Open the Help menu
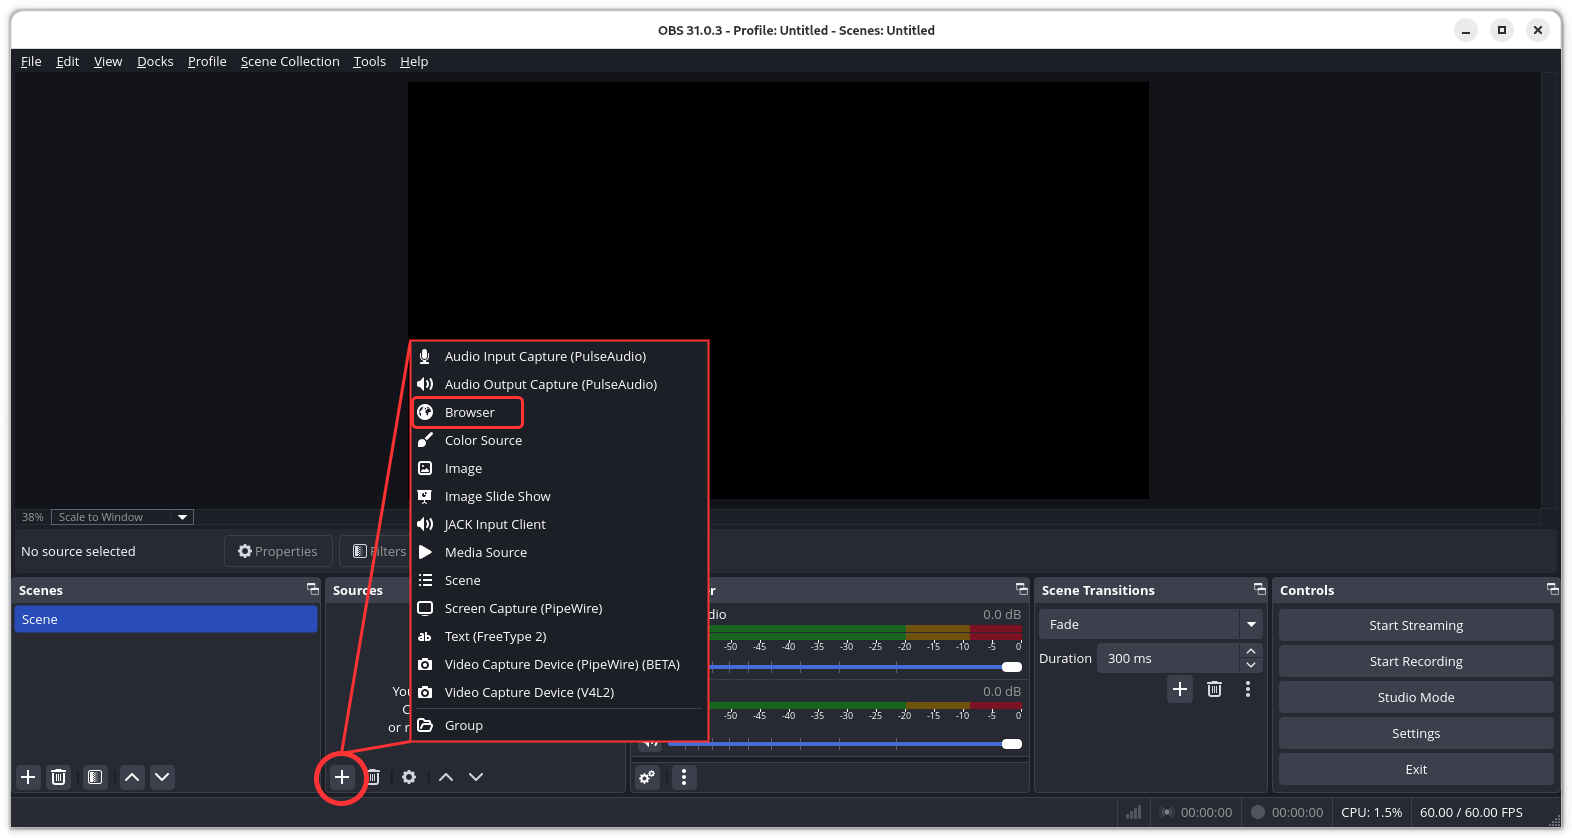Viewport: 1572px width, 838px height. click(414, 61)
